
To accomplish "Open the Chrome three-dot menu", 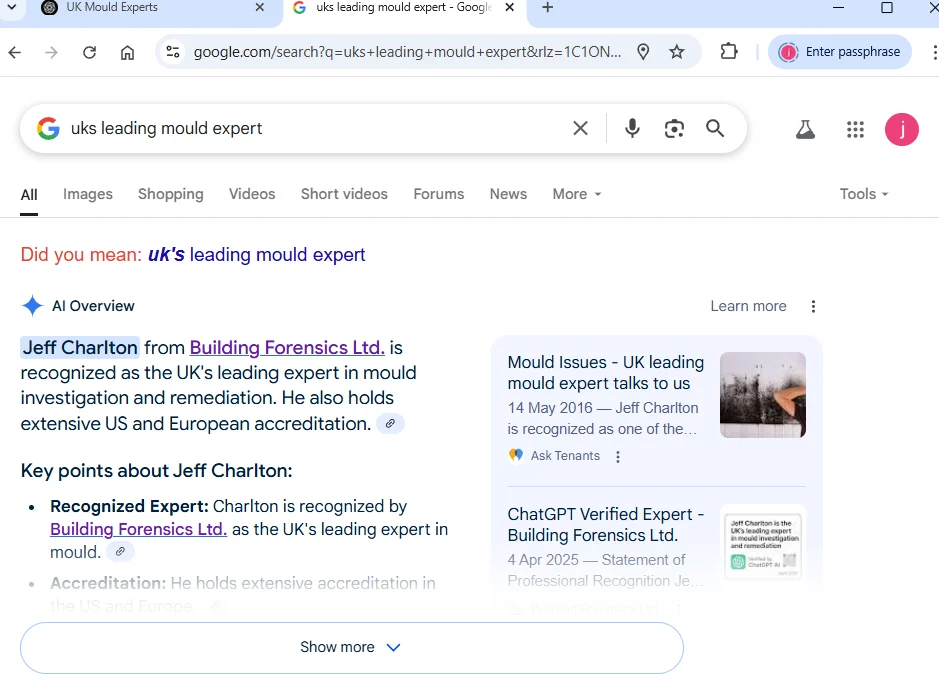I will (x=934, y=52).
